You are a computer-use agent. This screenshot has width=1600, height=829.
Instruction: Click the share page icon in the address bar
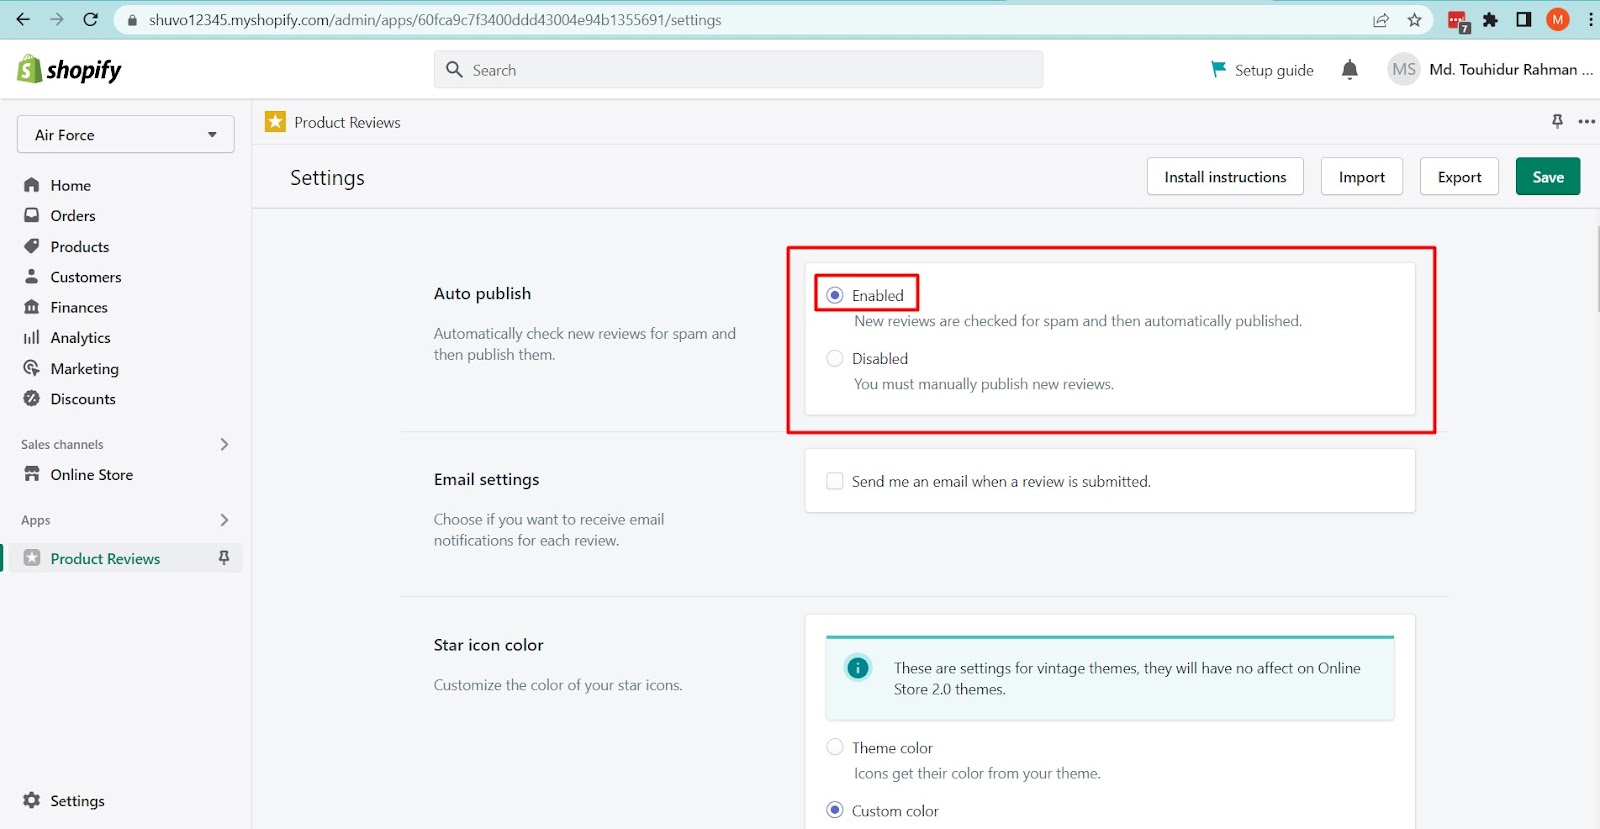pos(1381,20)
